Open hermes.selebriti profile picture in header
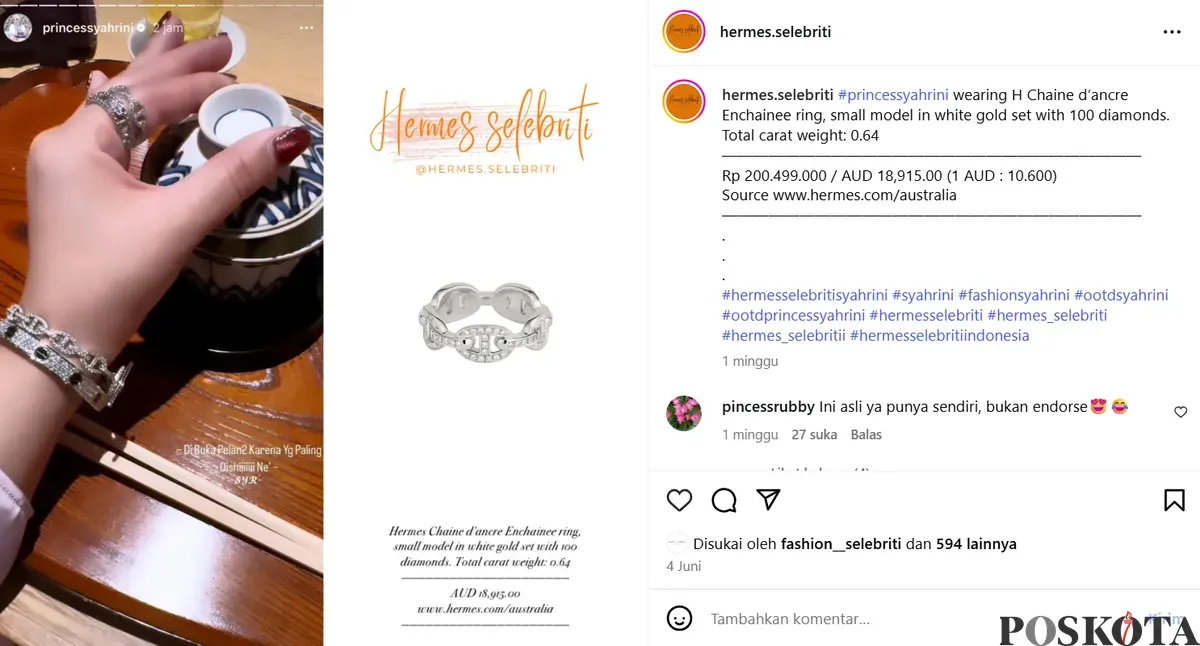1200x646 pixels. (684, 32)
